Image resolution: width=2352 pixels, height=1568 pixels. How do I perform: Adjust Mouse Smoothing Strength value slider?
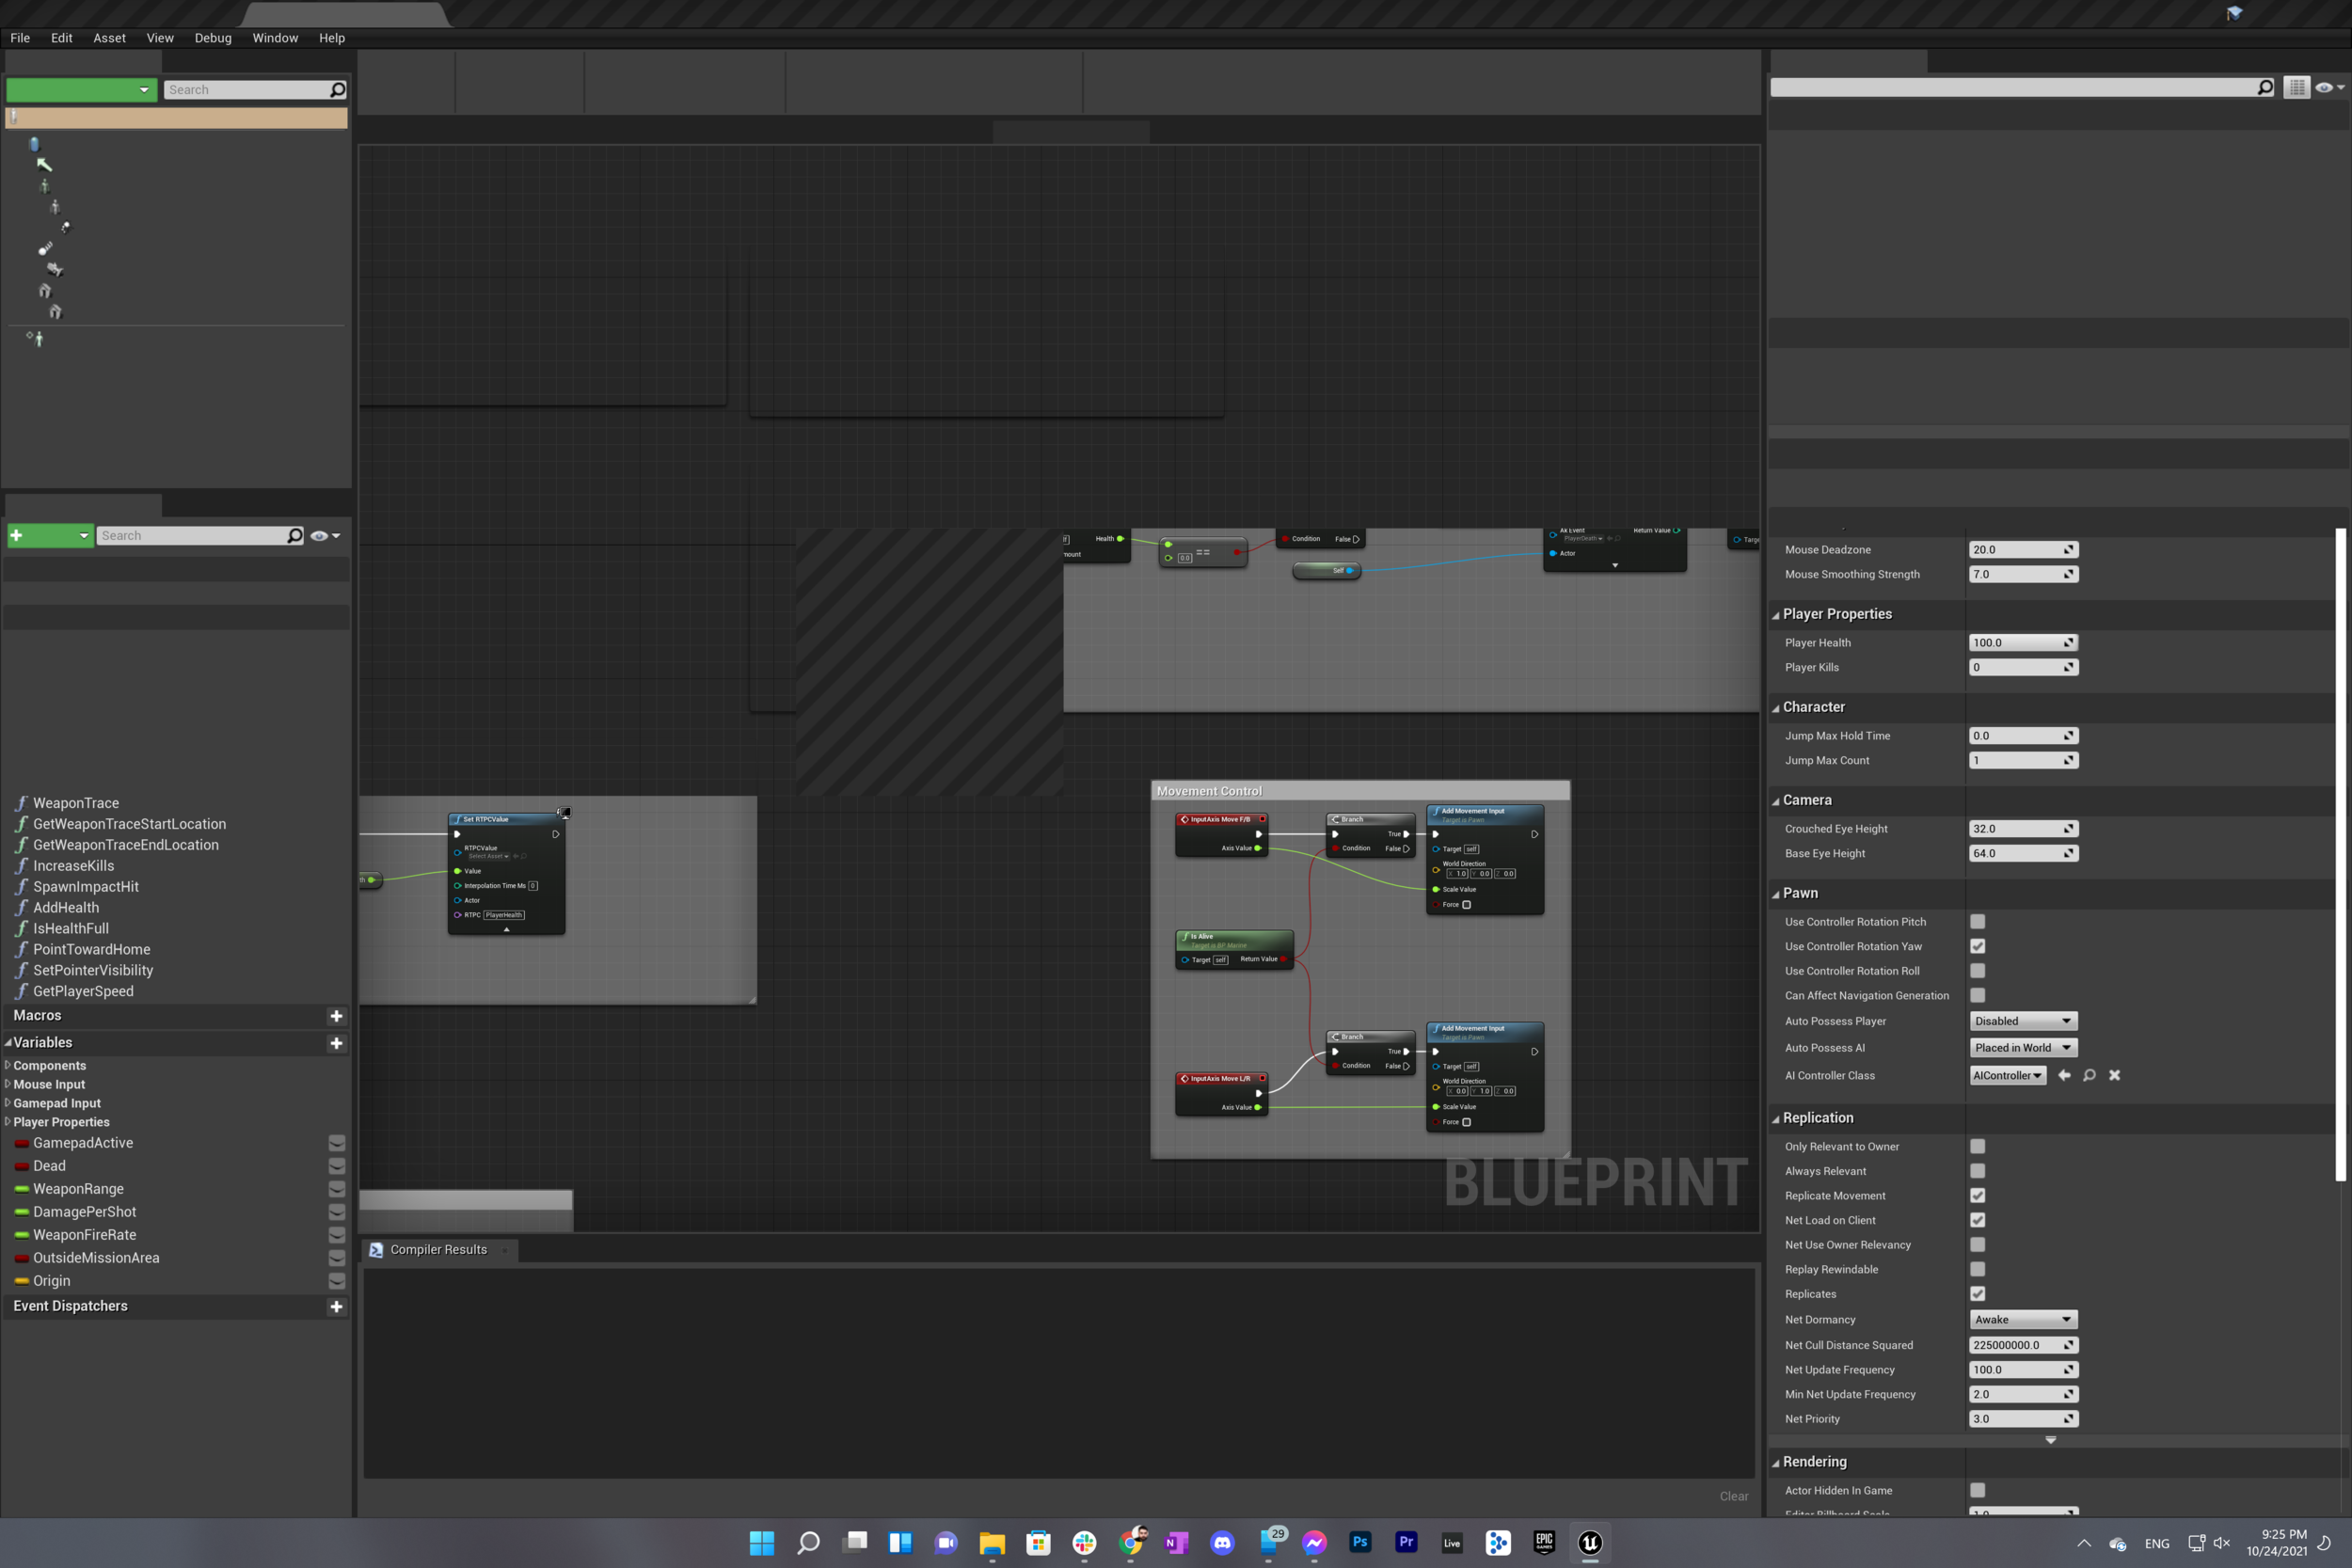pyautogui.click(x=2023, y=575)
